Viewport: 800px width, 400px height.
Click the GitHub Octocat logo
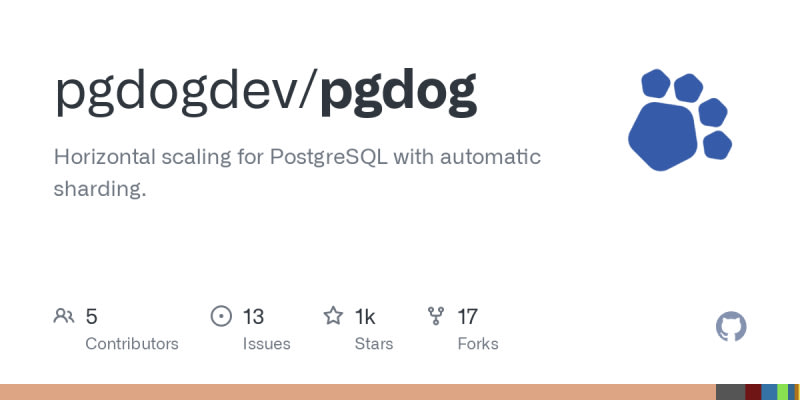[x=731, y=326]
